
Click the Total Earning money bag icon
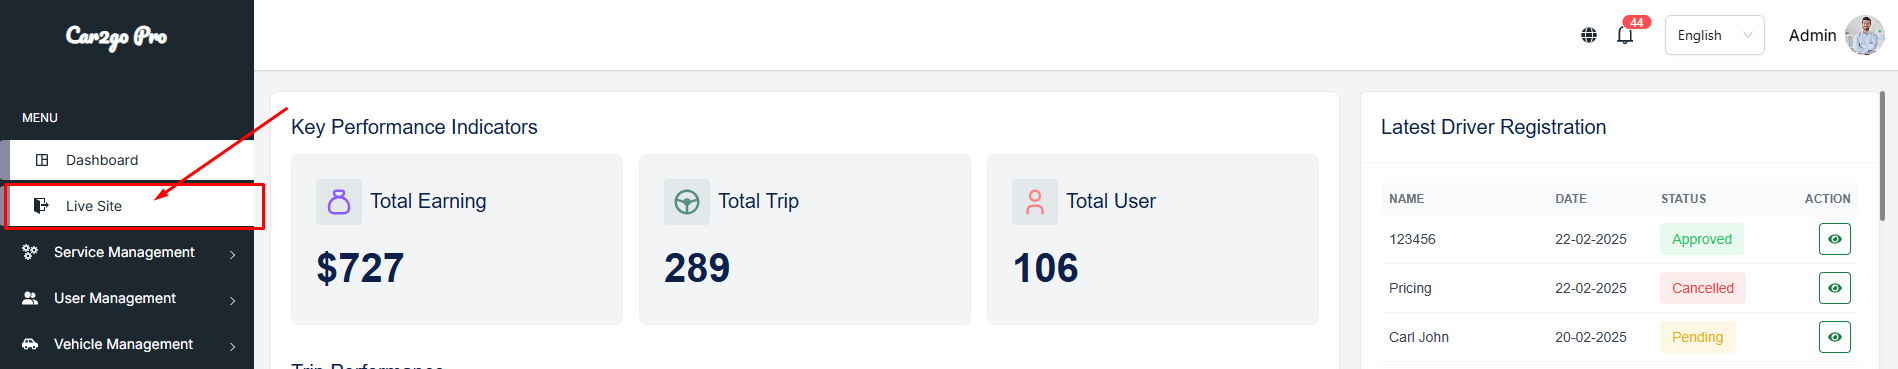tap(339, 202)
